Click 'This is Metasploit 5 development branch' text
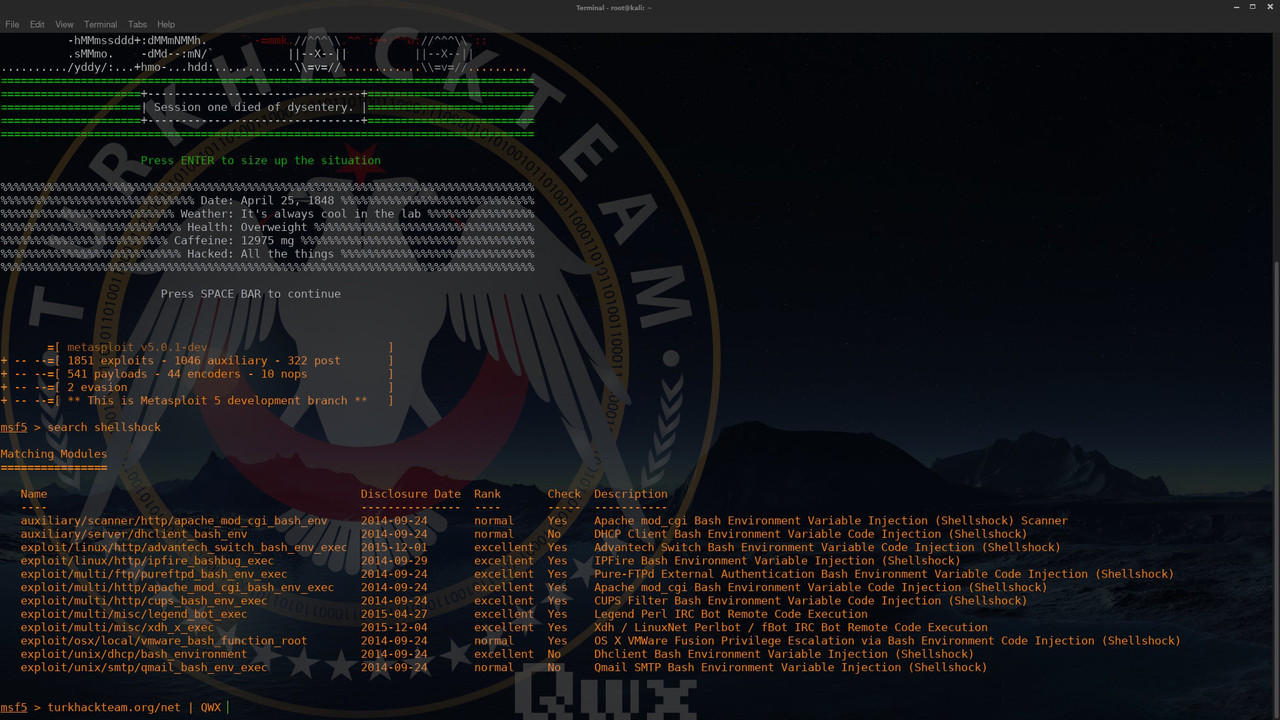 (217, 401)
